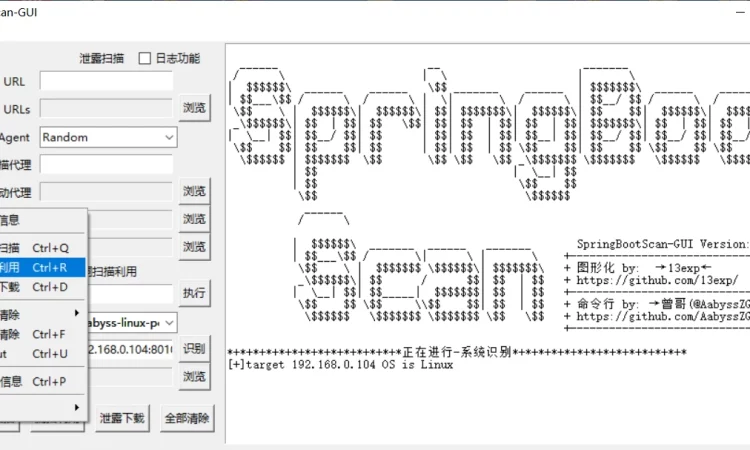Select 清除 Ctrl+F menu entry
This screenshot has width=750, height=450.
point(42,334)
